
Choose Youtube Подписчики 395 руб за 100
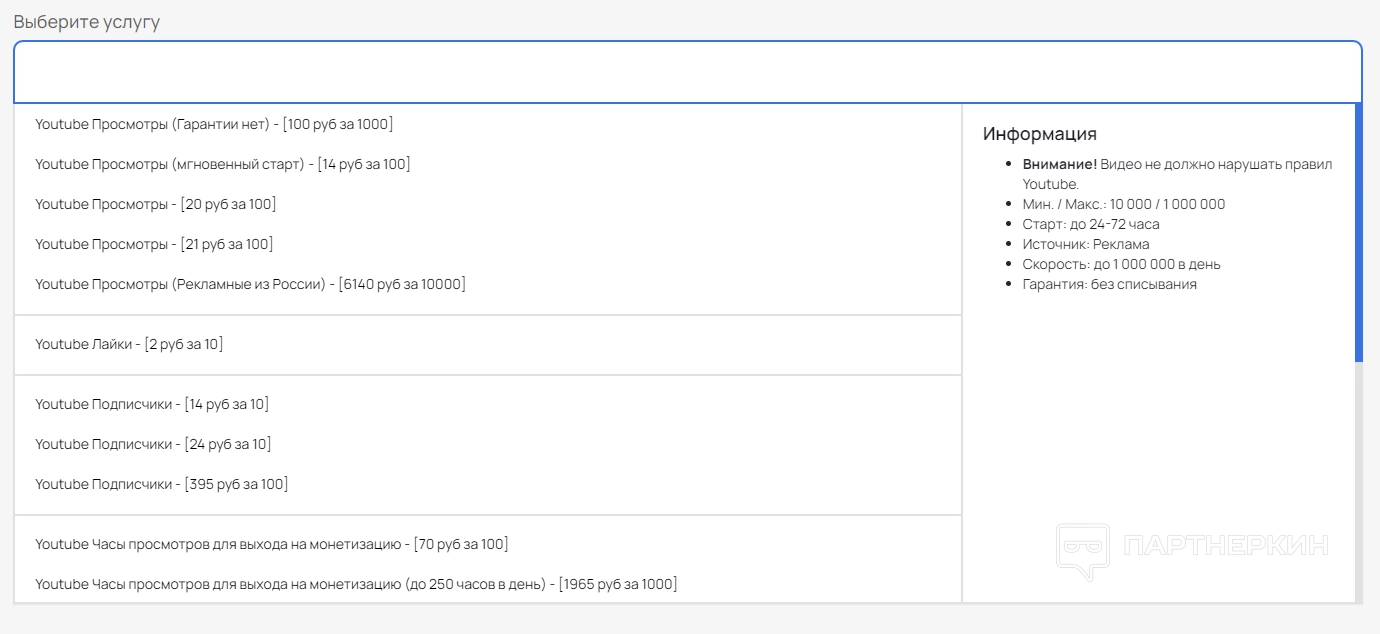[x=161, y=484]
